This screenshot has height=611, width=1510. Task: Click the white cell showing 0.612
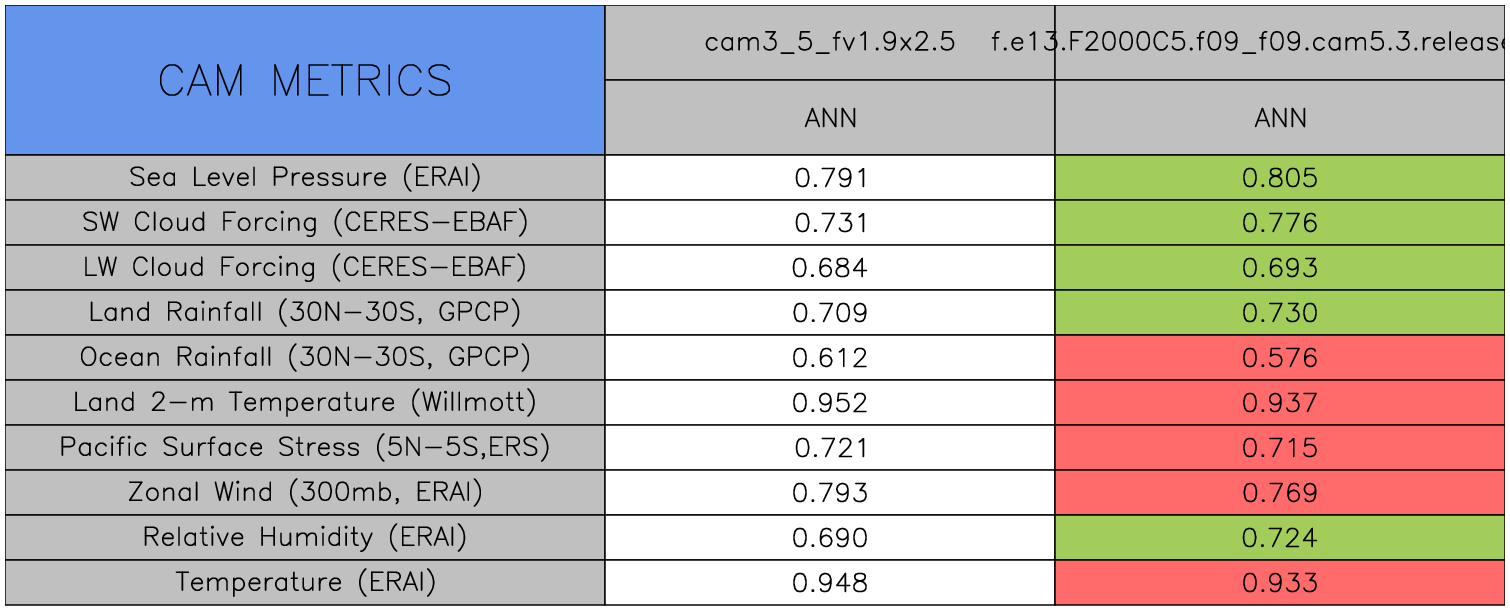click(x=830, y=358)
